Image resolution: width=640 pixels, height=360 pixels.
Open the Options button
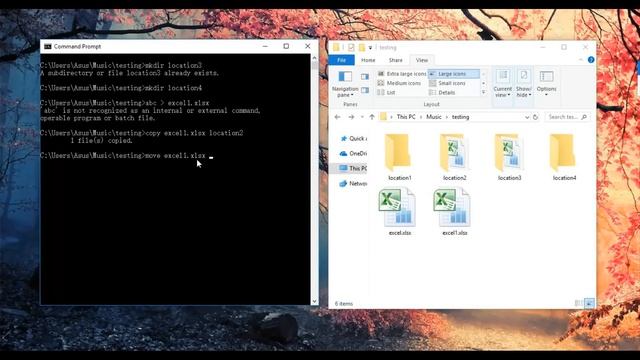(546, 84)
